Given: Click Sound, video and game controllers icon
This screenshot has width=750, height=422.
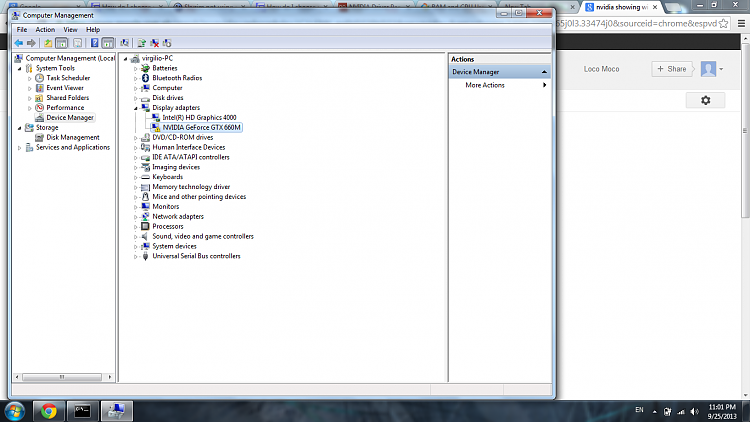Looking at the screenshot, I should coord(145,236).
